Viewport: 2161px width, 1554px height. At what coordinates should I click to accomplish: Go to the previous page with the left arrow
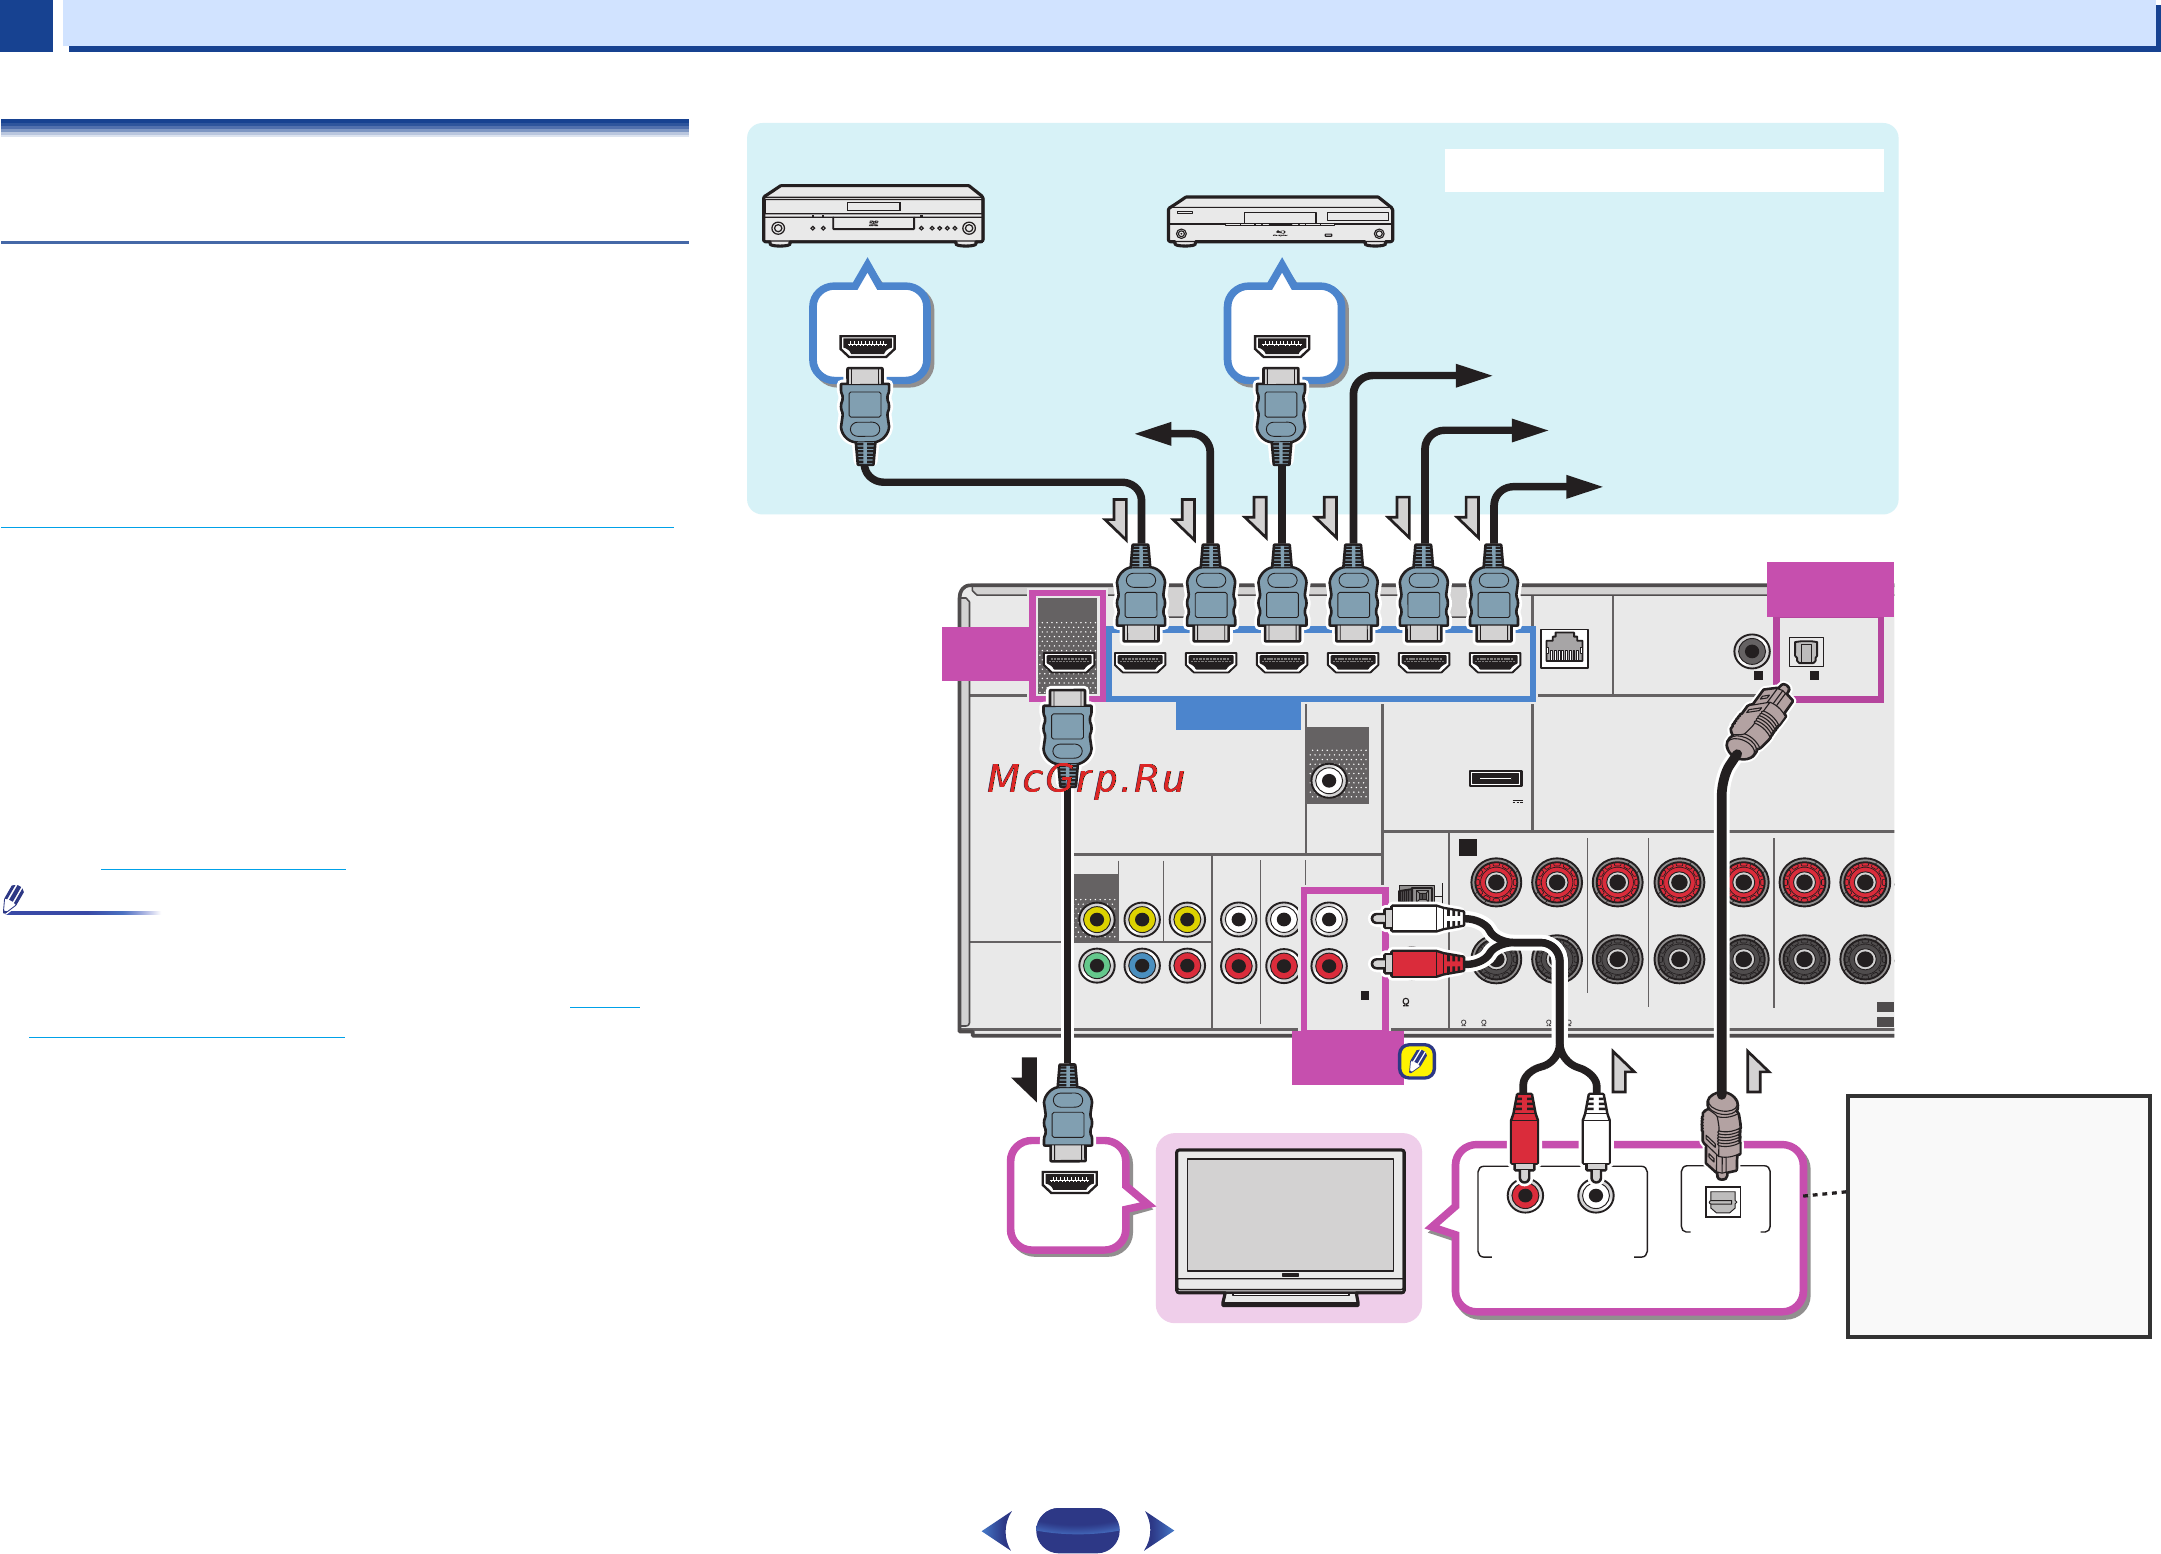[x=998, y=1531]
